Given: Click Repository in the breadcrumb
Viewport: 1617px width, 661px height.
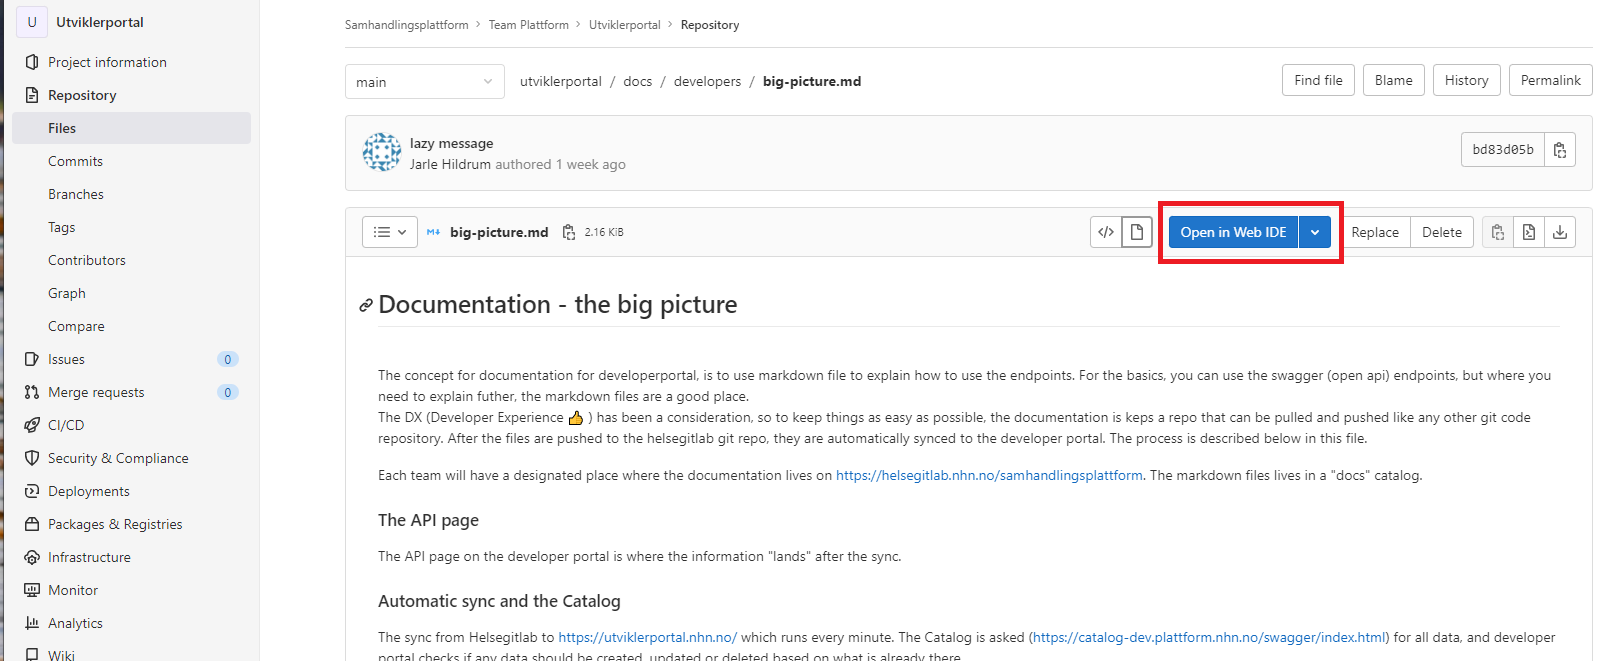Looking at the screenshot, I should (x=710, y=25).
